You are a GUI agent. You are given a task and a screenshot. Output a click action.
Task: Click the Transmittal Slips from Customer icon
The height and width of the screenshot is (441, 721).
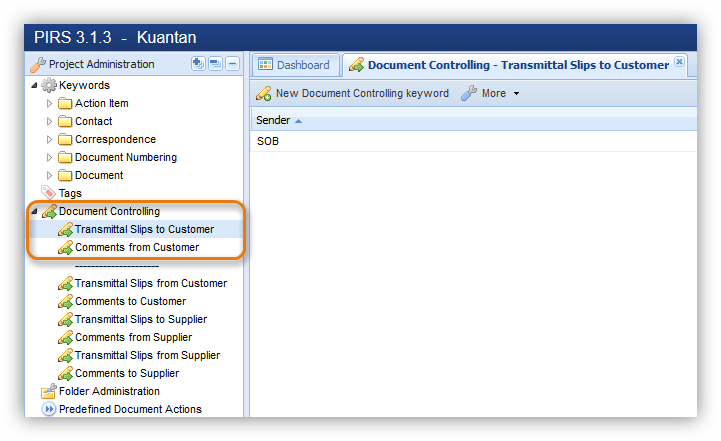pos(65,283)
